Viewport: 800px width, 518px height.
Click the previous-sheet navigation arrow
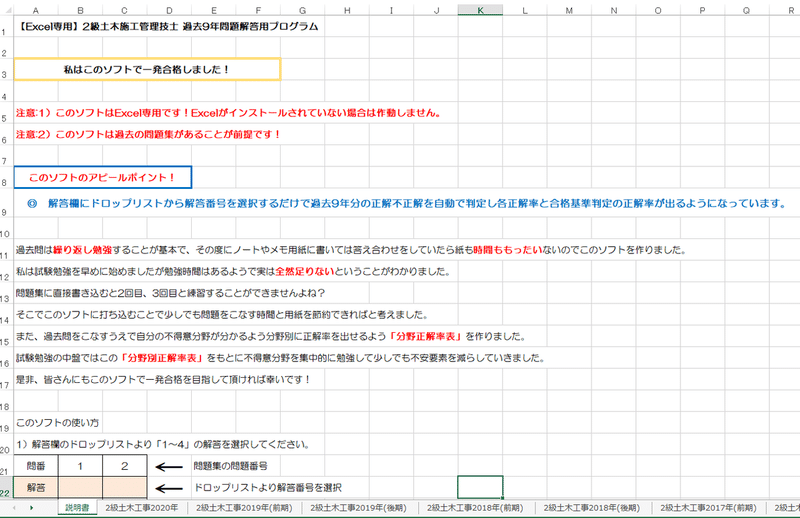pos(14,508)
